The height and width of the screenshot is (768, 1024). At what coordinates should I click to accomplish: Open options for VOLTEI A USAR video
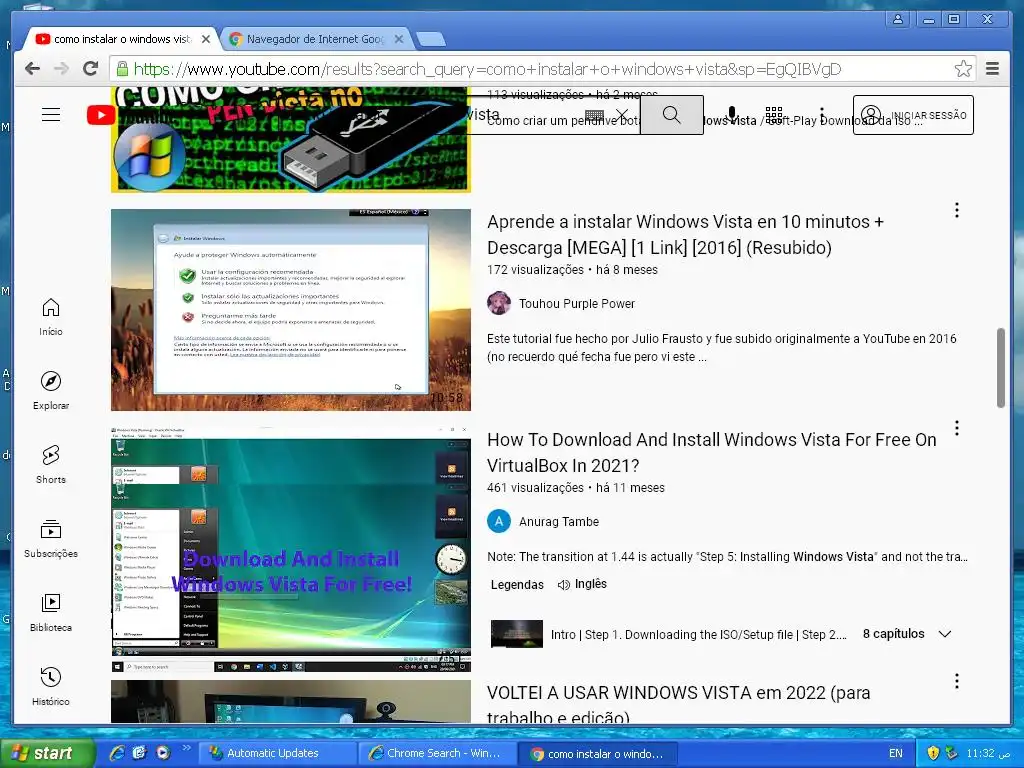[x=957, y=681]
